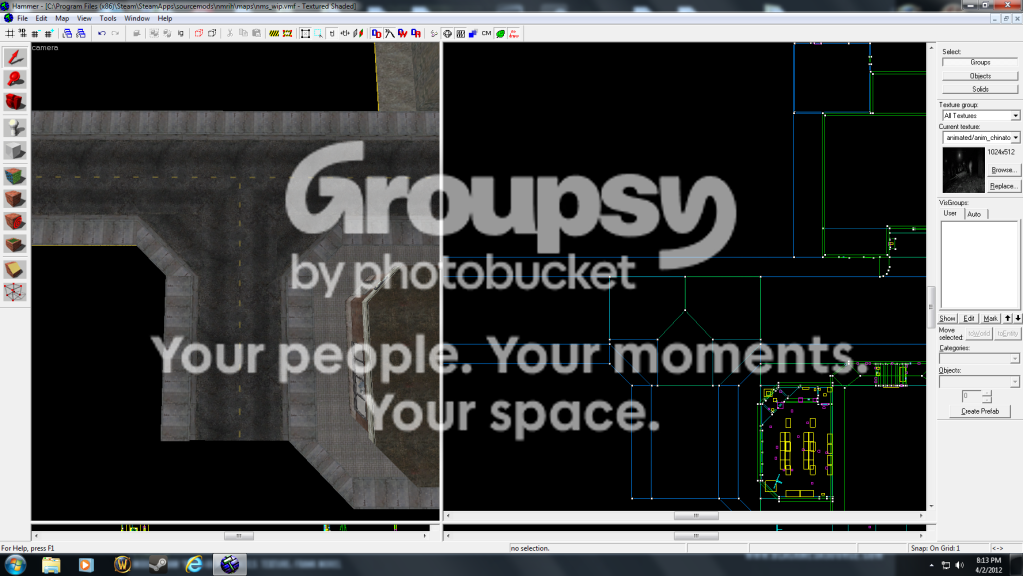This screenshot has width=1023, height=576.
Task: Select the Vertex manipulation tool
Action: pyautogui.click(x=15, y=292)
